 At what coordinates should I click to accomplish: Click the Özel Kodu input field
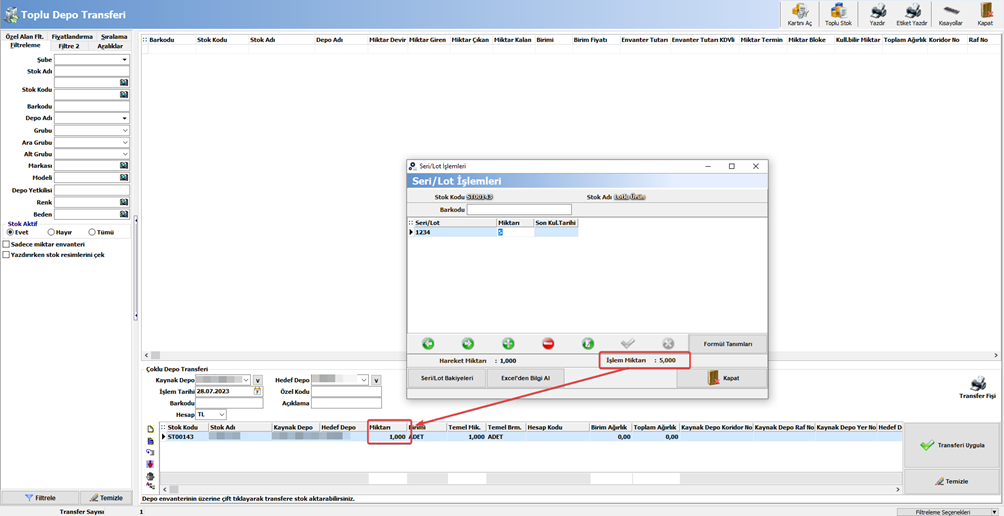(346, 391)
